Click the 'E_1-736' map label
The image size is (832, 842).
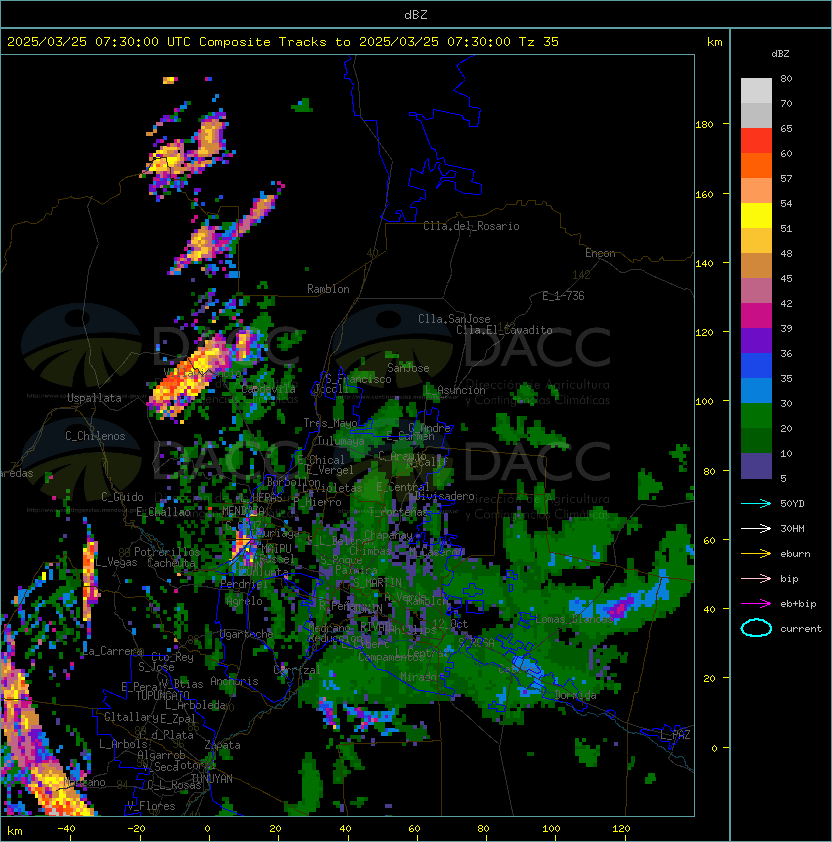coord(563,296)
